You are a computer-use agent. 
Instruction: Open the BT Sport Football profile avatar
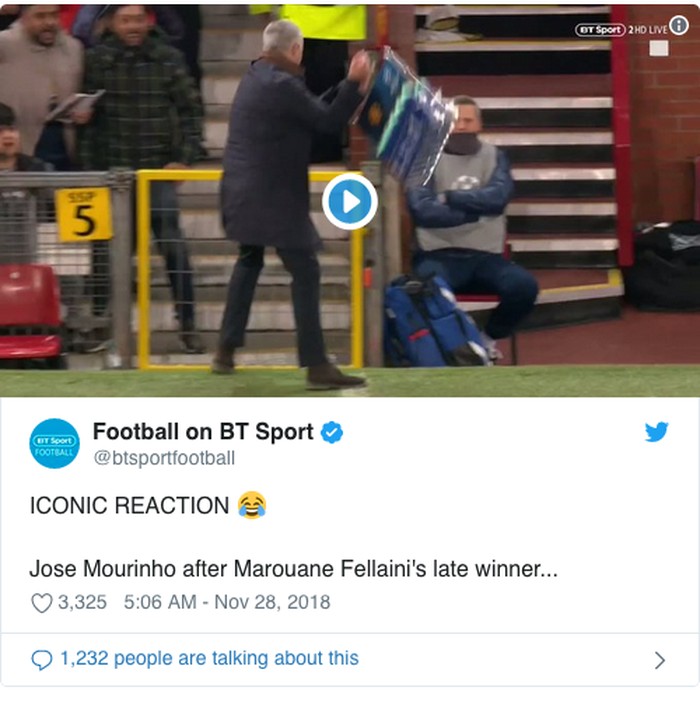coord(55,443)
